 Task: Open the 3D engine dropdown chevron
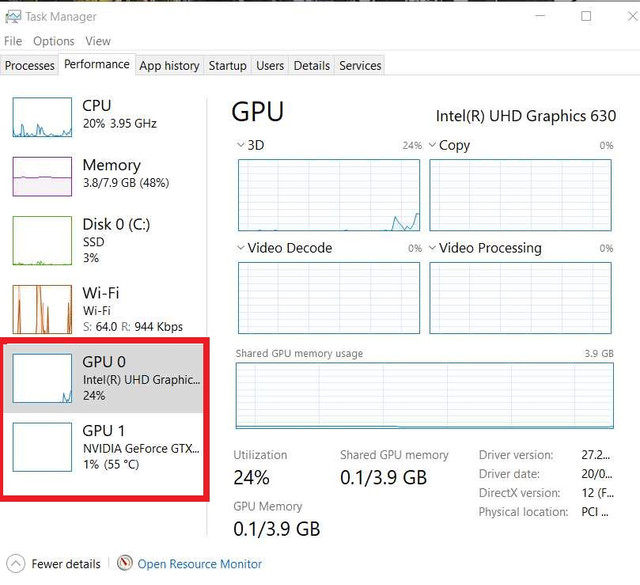tap(241, 145)
